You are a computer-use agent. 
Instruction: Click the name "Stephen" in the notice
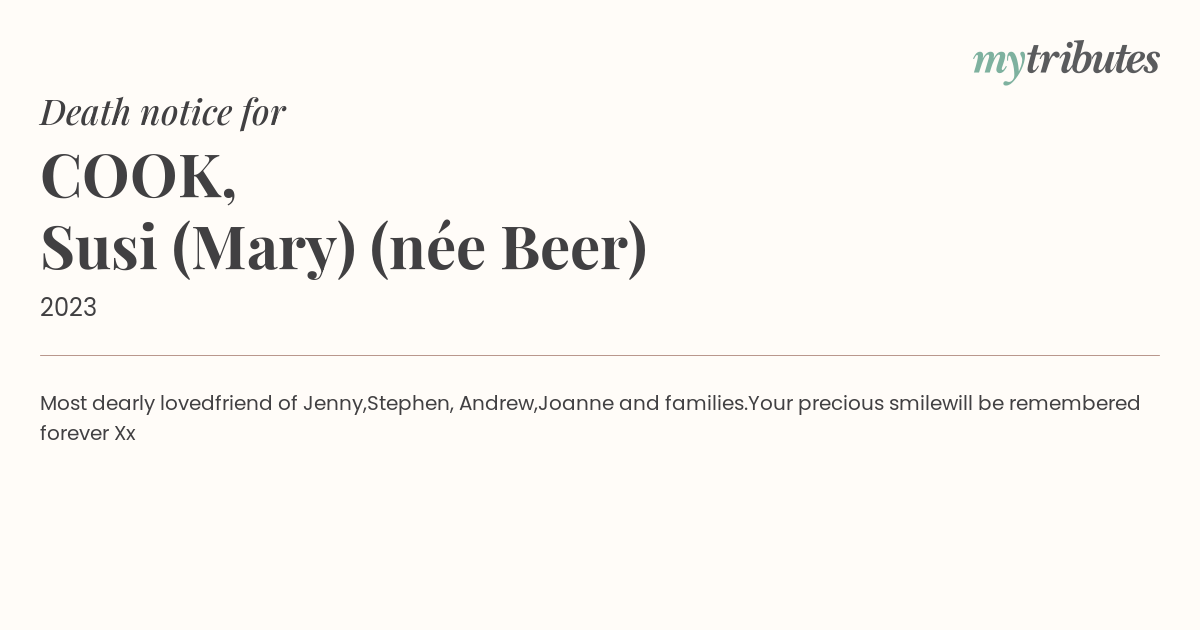point(408,403)
